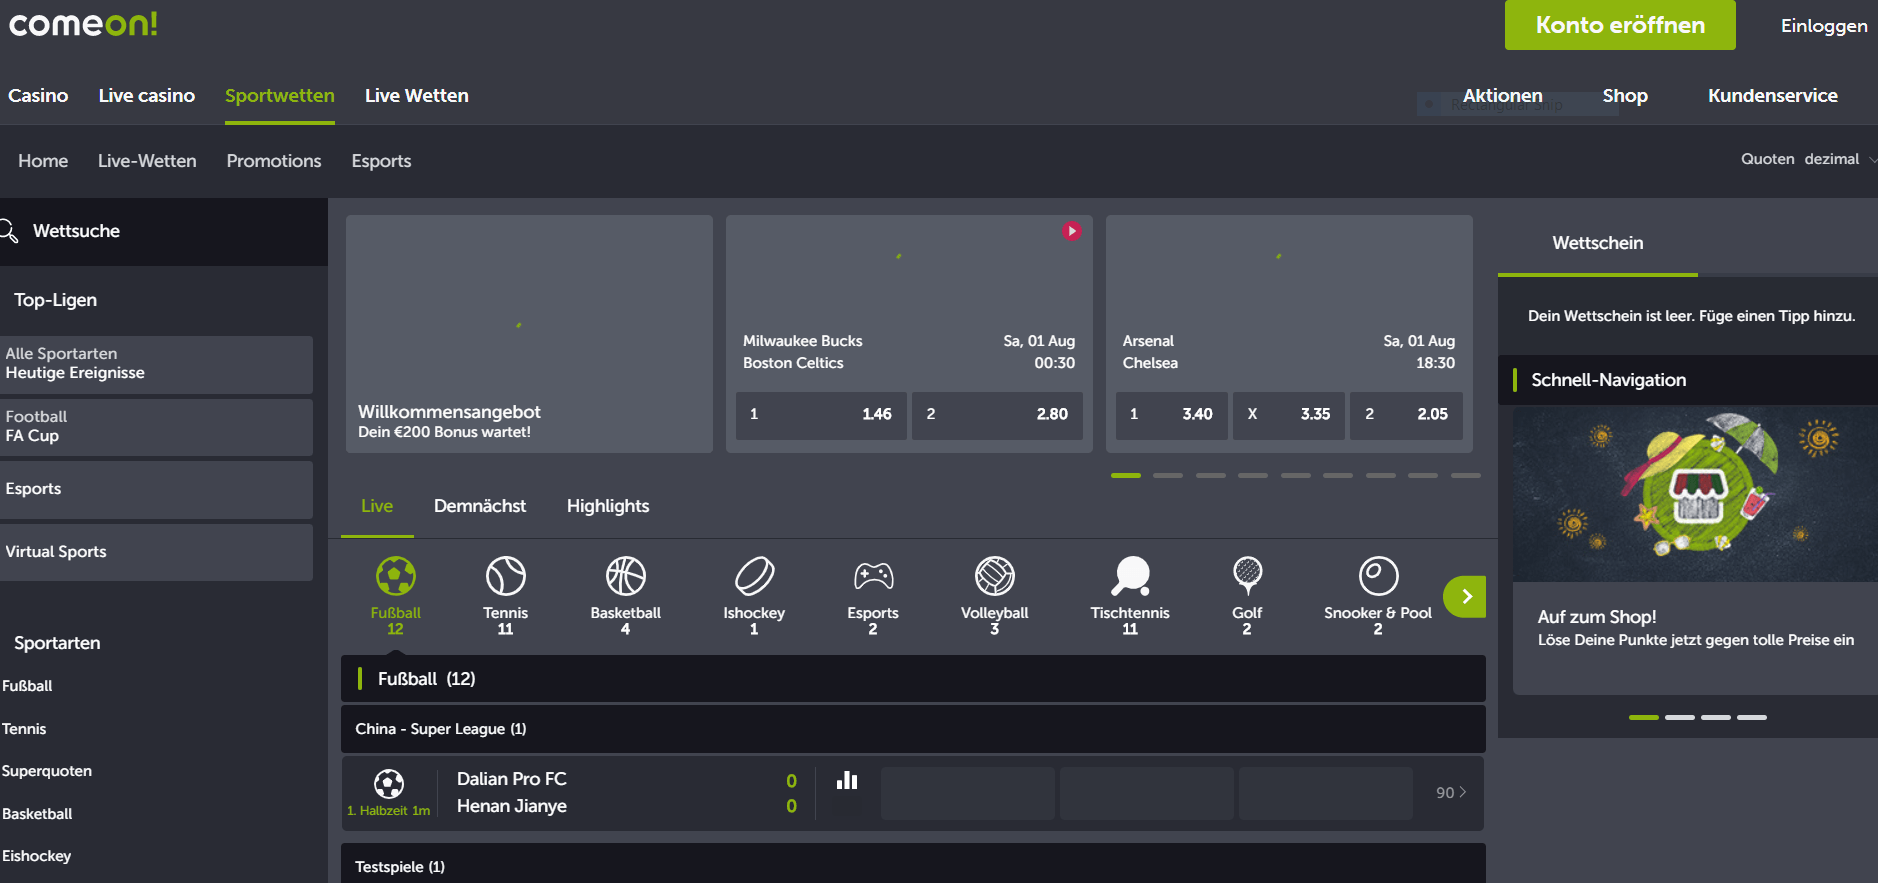Open the Quoten dezimal dropdown

(1808, 159)
